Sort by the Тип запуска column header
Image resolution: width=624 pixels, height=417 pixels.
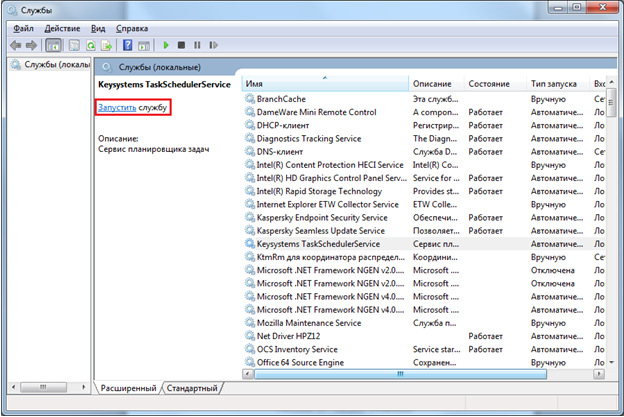tap(558, 84)
